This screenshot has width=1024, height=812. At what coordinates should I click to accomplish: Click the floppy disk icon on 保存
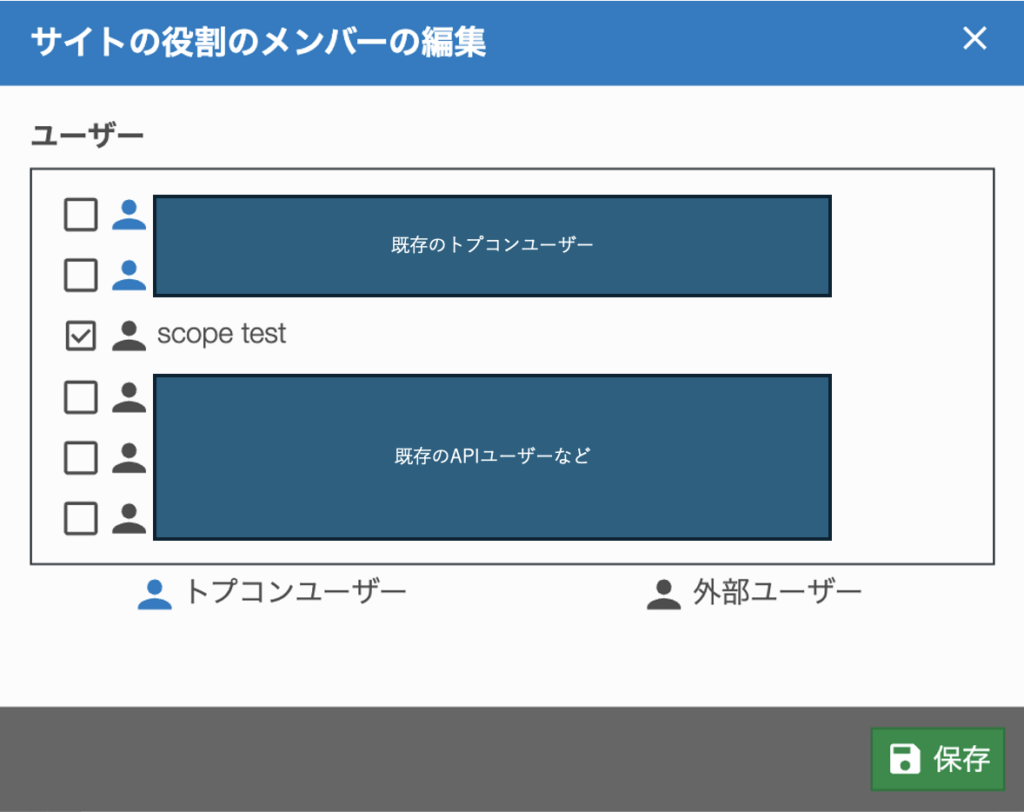[905, 759]
